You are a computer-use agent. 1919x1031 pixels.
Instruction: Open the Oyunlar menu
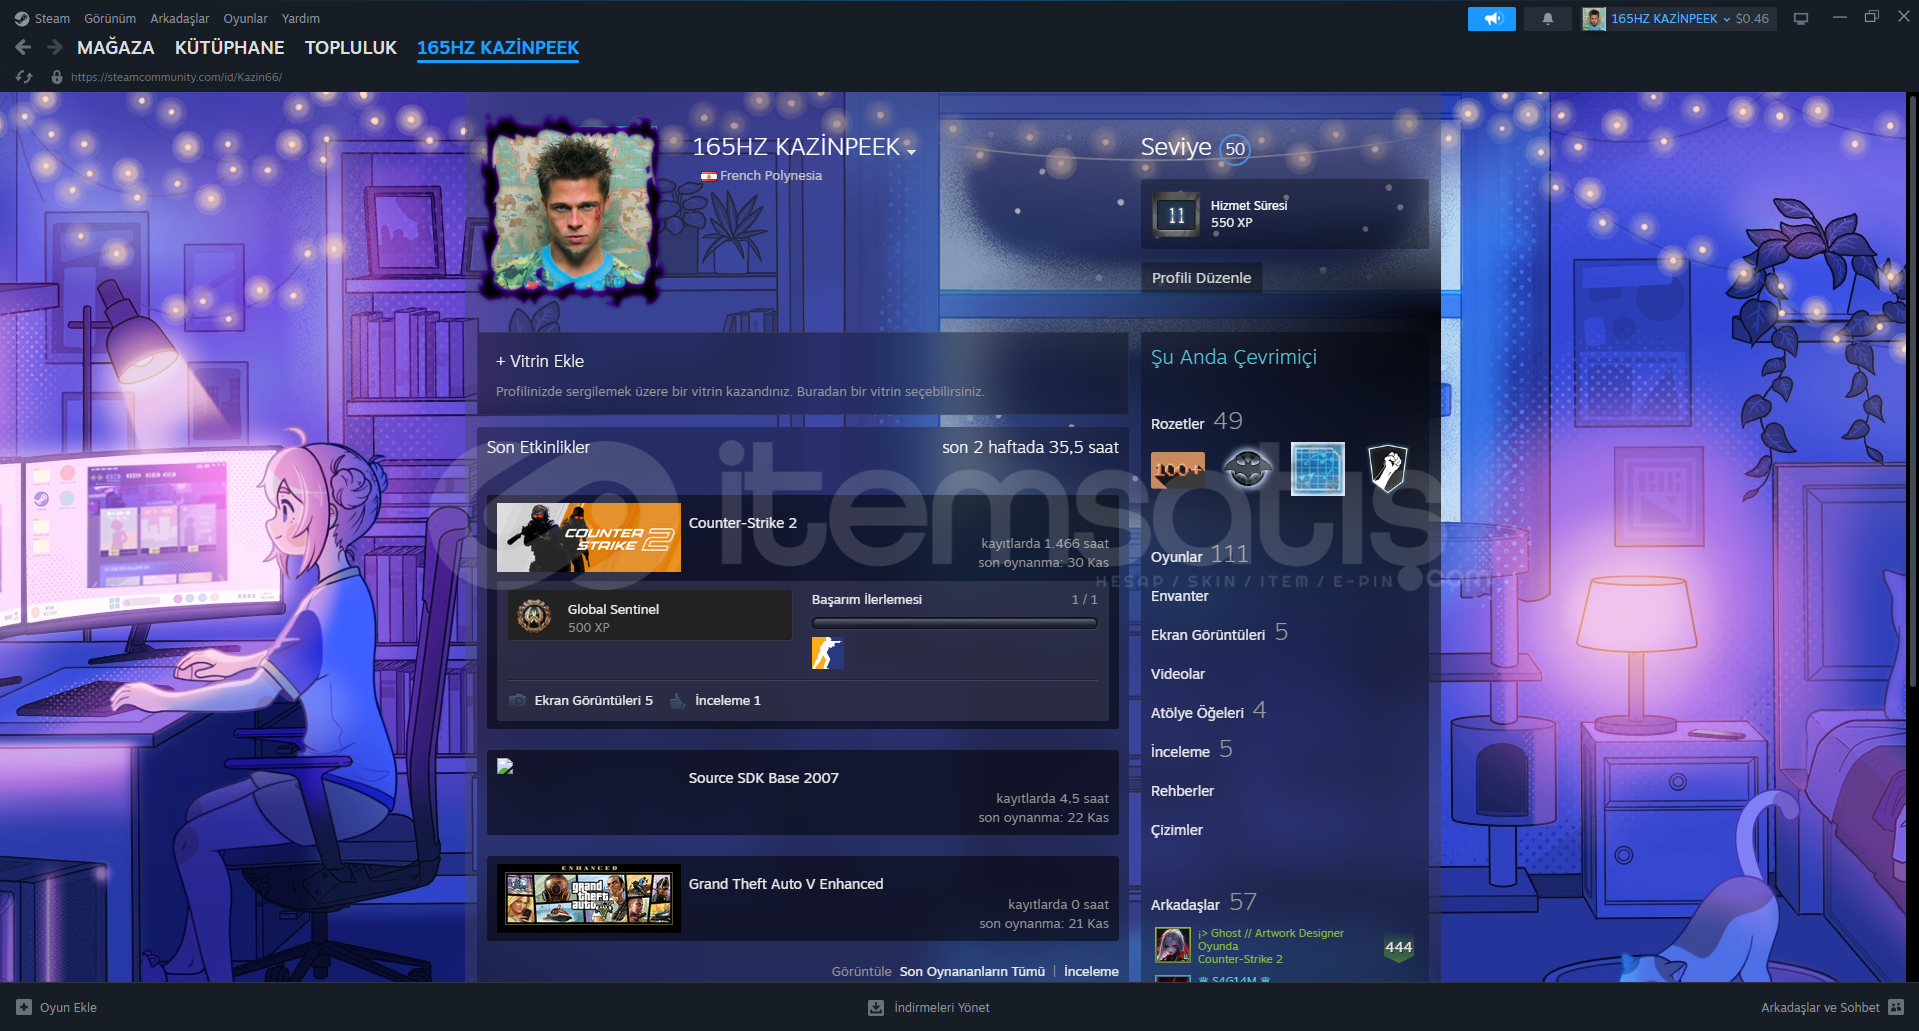(245, 18)
